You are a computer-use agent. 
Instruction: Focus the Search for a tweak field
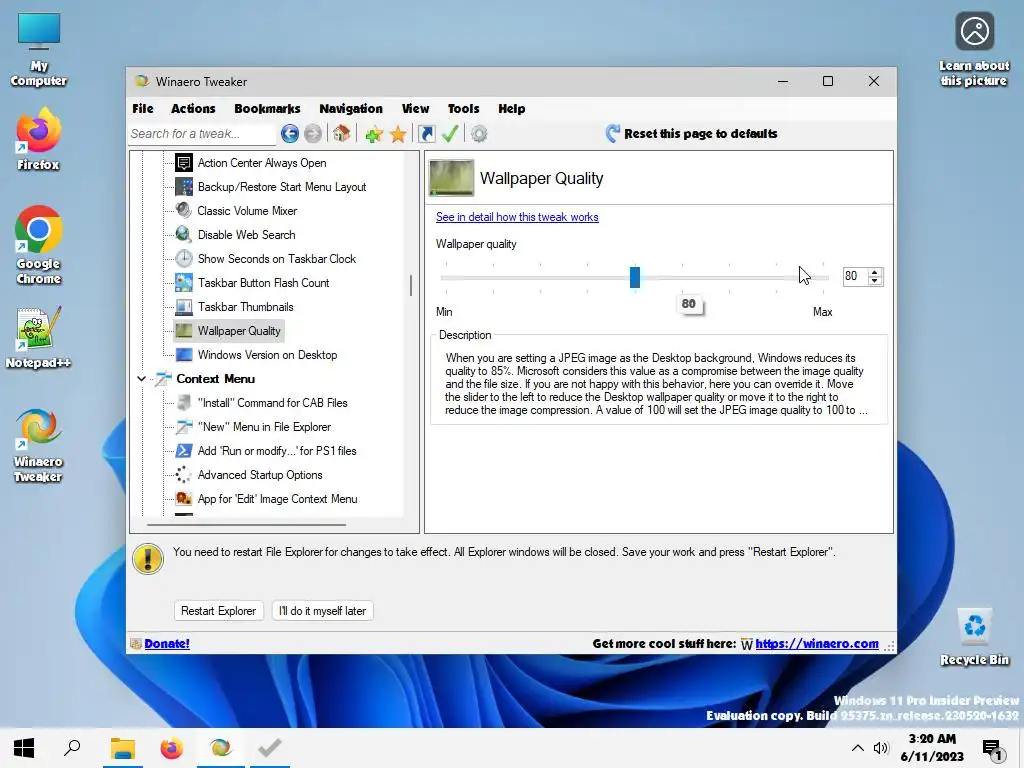point(202,134)
